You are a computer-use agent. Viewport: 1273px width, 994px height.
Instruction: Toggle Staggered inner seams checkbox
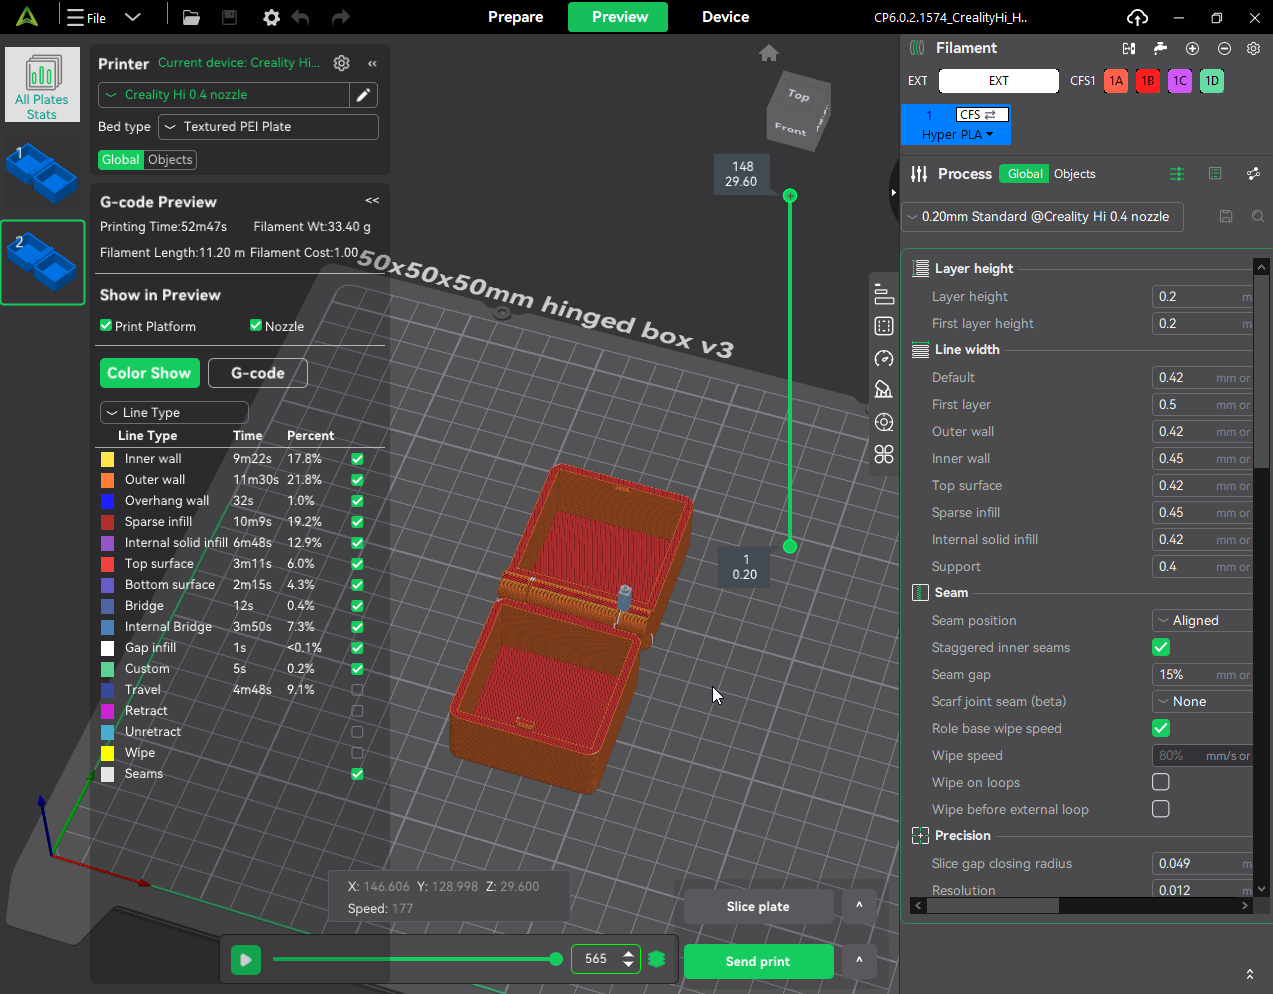point(1161,647)
